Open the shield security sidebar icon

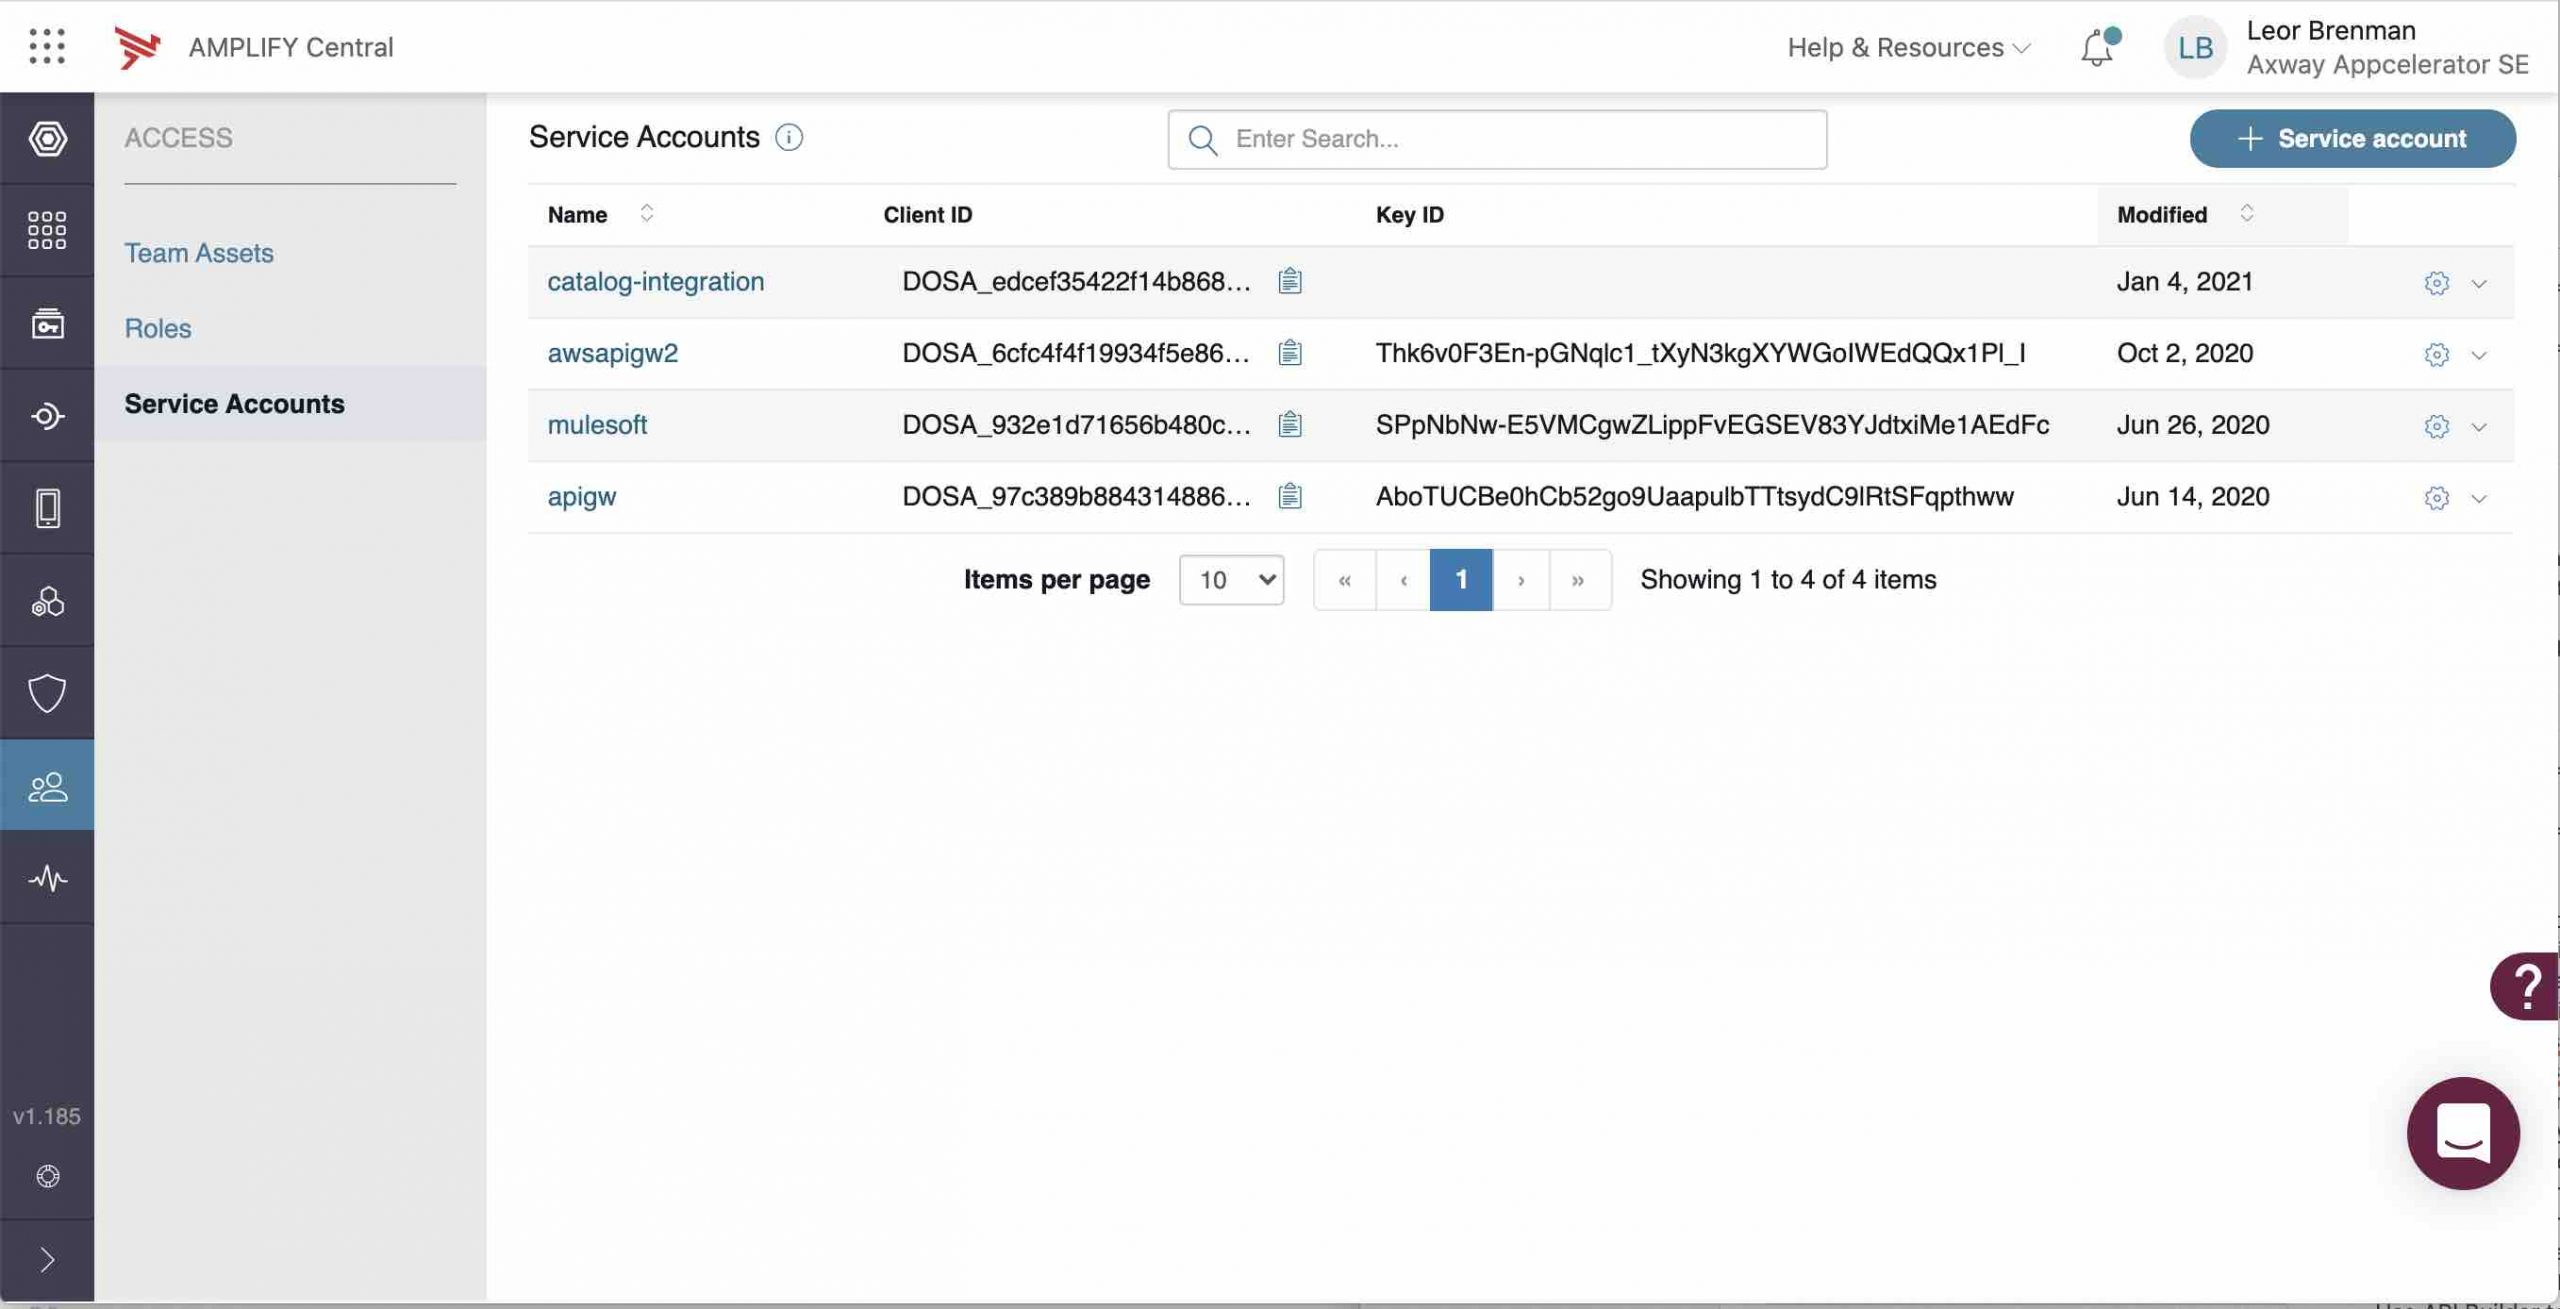(47, 693)
